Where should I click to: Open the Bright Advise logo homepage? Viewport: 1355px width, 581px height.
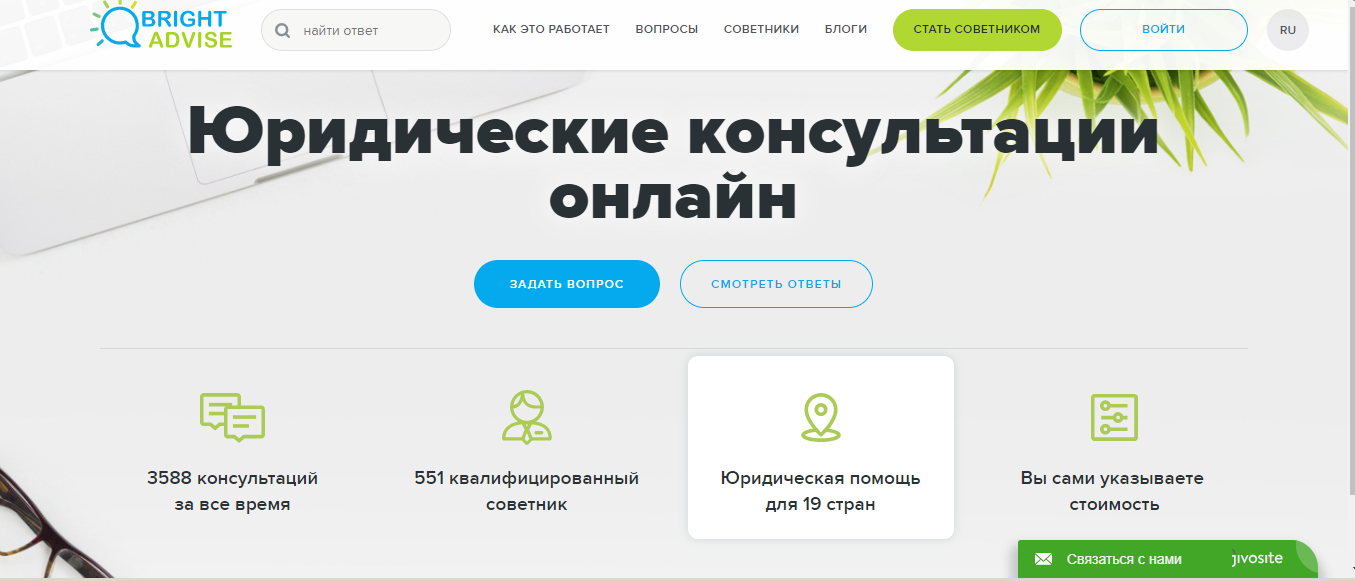pos(161,25)
